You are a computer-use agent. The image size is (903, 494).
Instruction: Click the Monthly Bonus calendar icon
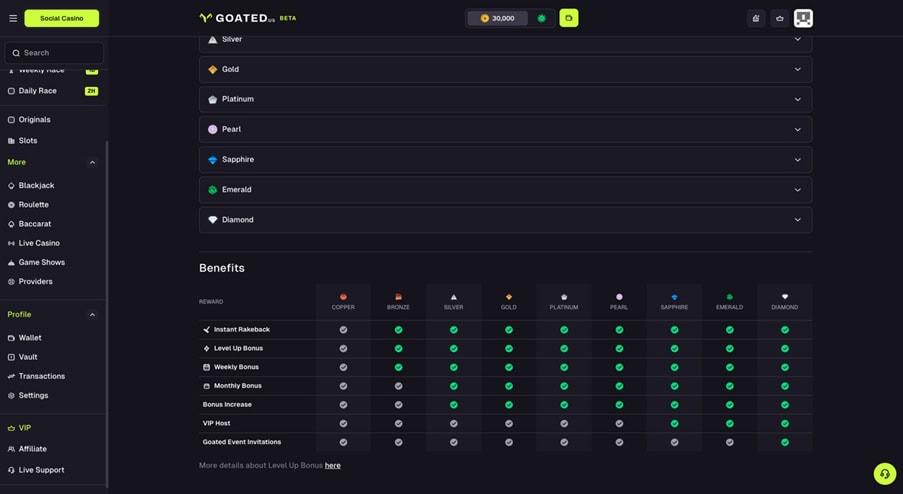tap(206, 386)
